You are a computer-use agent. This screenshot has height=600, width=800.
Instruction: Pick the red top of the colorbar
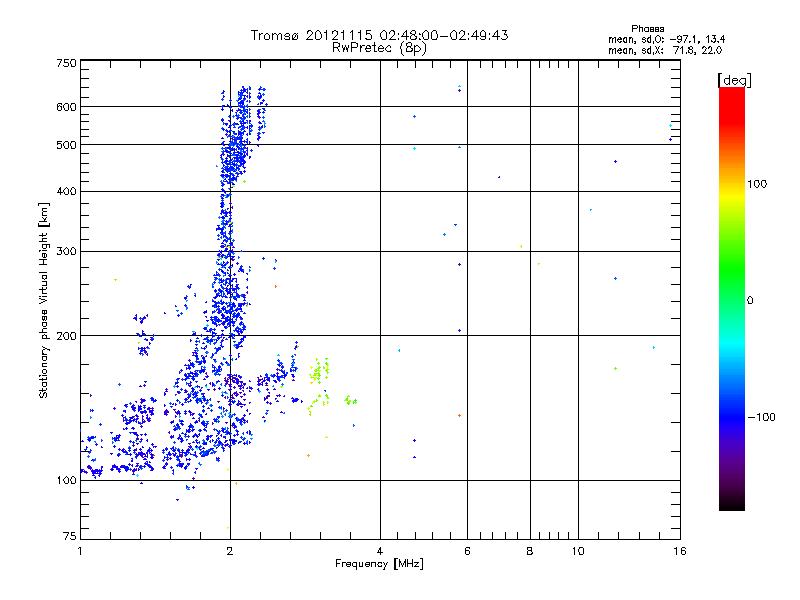click(731, 95)
